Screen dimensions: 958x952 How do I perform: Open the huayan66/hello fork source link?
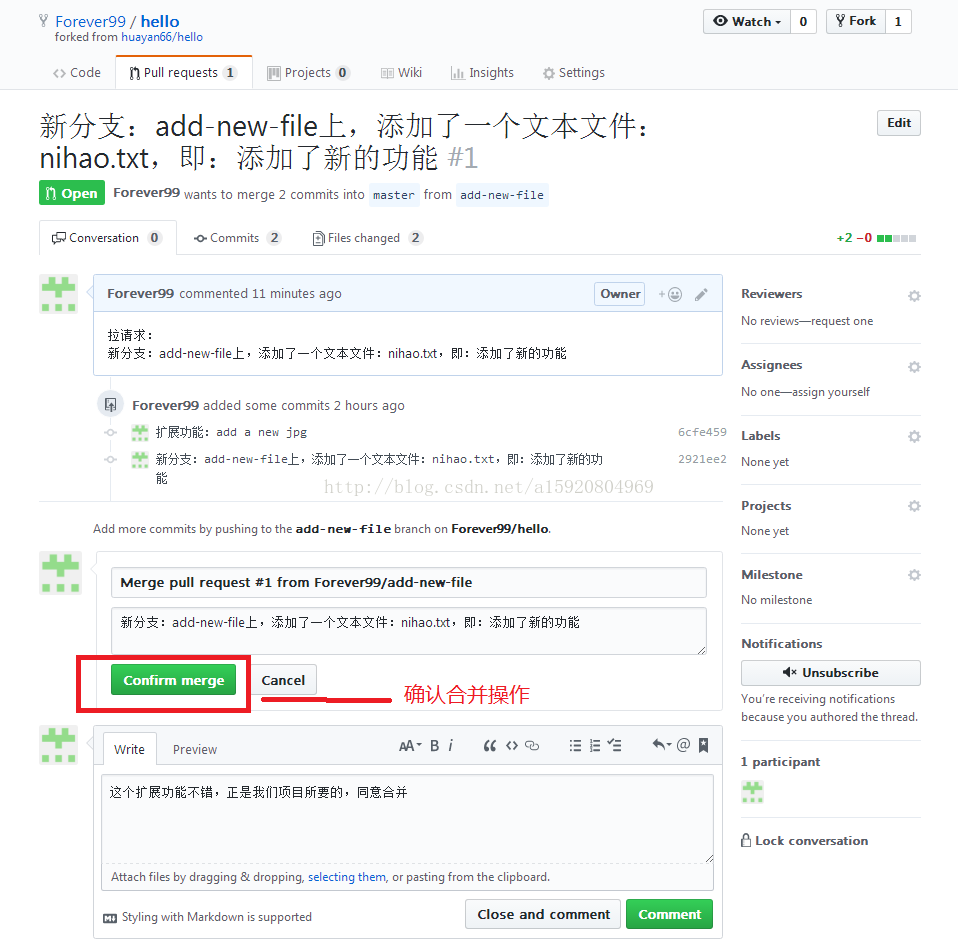coord(162,37)
